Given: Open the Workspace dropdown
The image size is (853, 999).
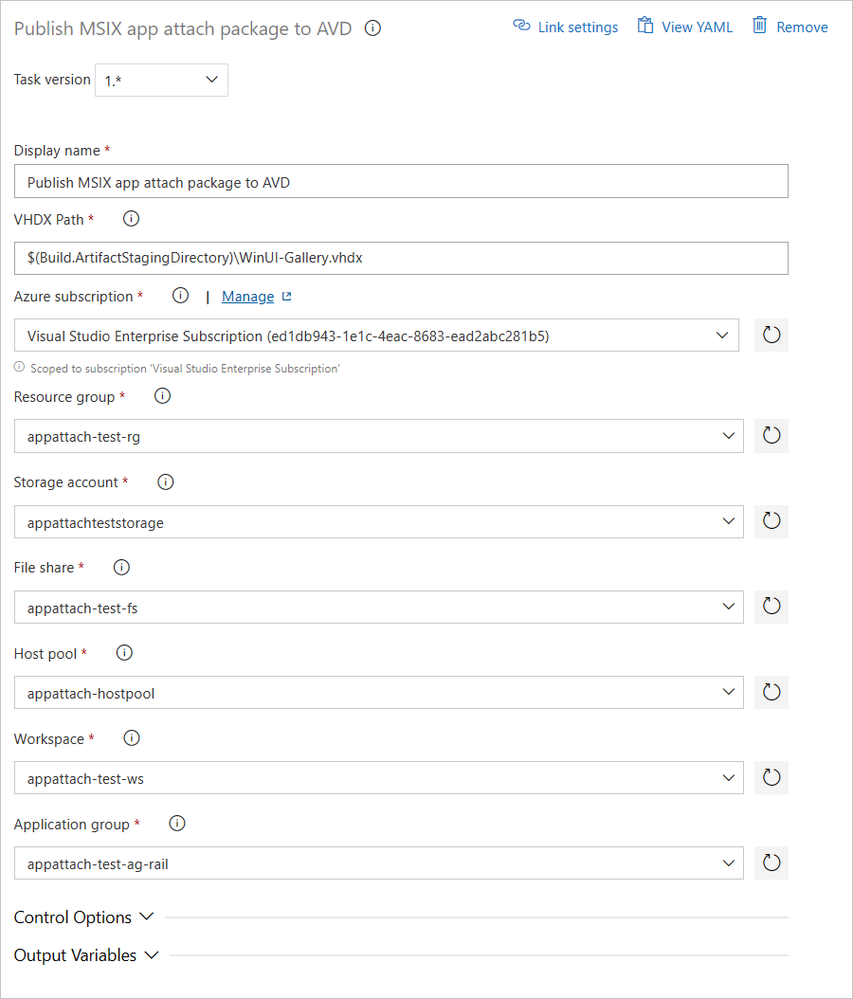Looking at the screenshot, I should [378, 777].
